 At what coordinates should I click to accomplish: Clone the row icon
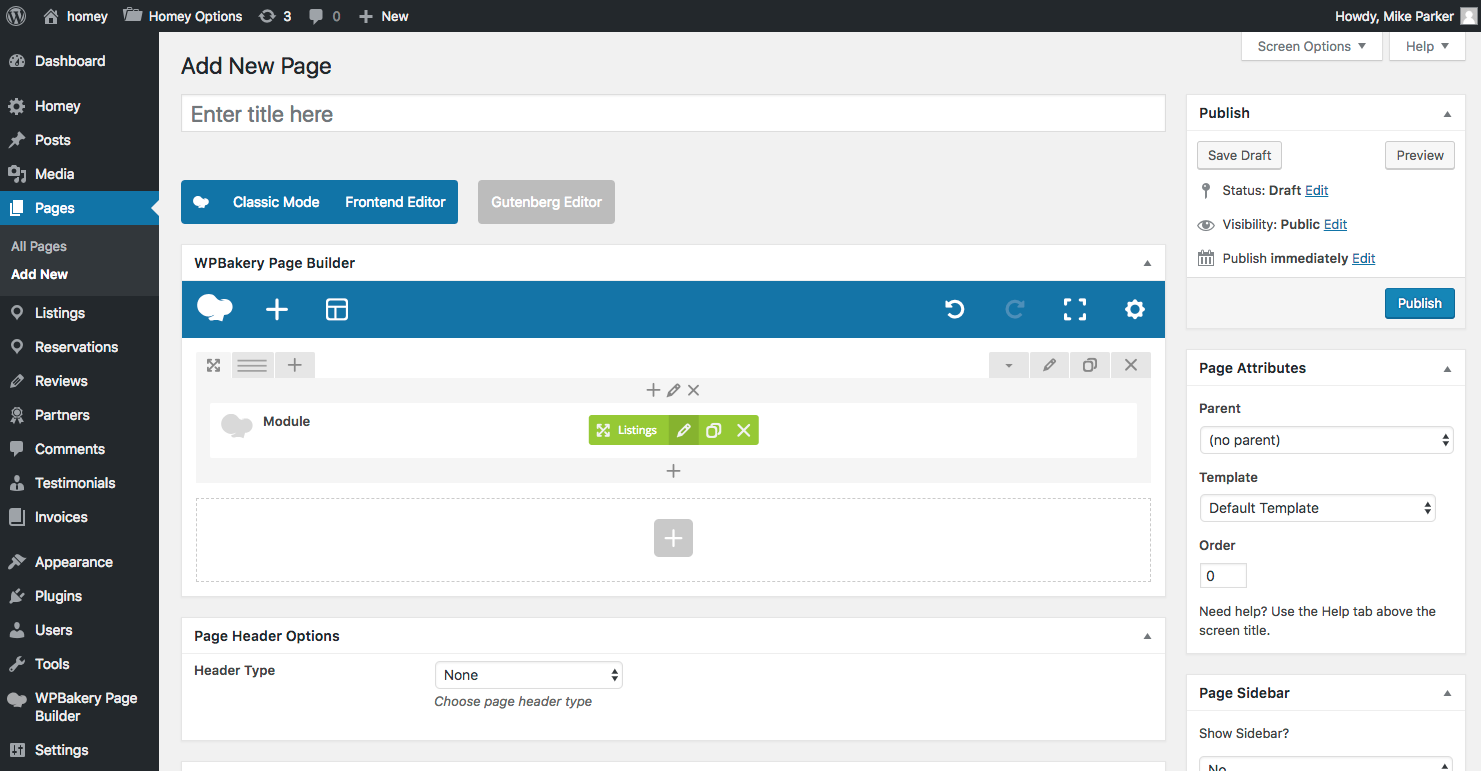point(1090,365)
